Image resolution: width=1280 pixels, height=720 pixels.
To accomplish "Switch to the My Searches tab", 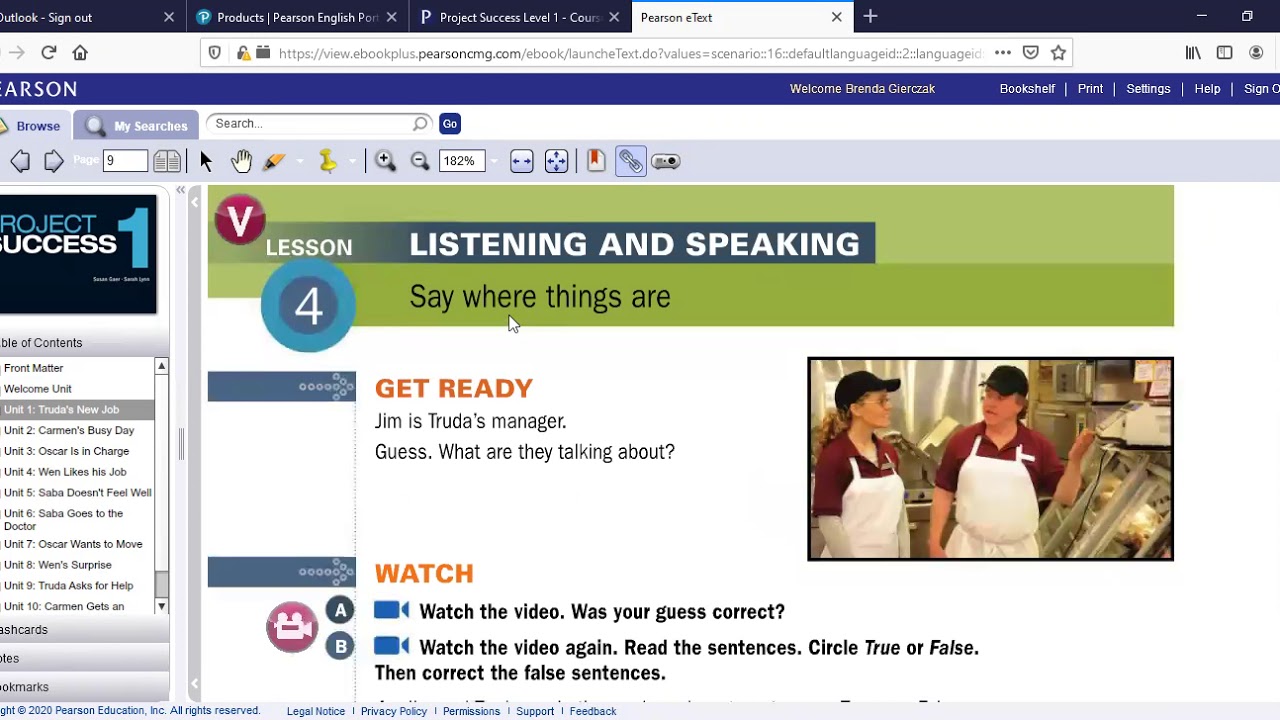I will [x=137, y=126].
